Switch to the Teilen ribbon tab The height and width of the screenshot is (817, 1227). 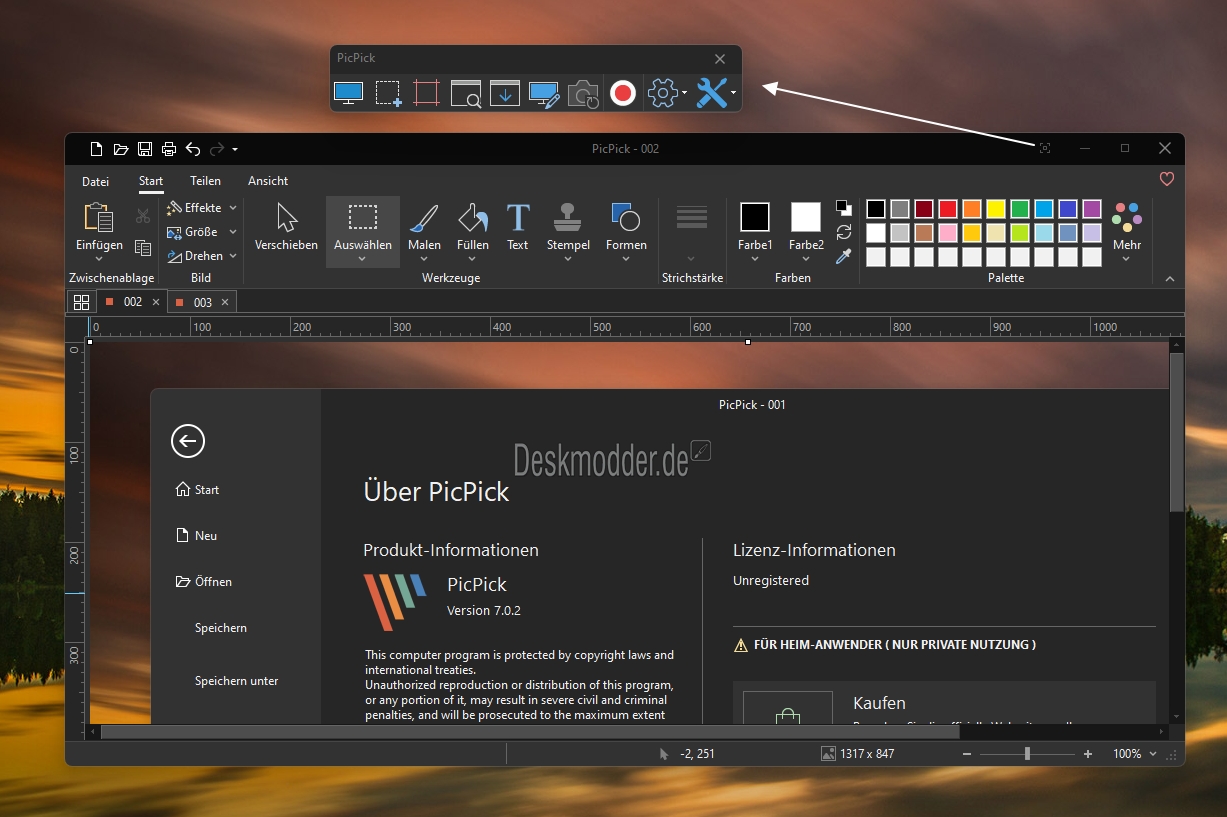pos(206,181)
